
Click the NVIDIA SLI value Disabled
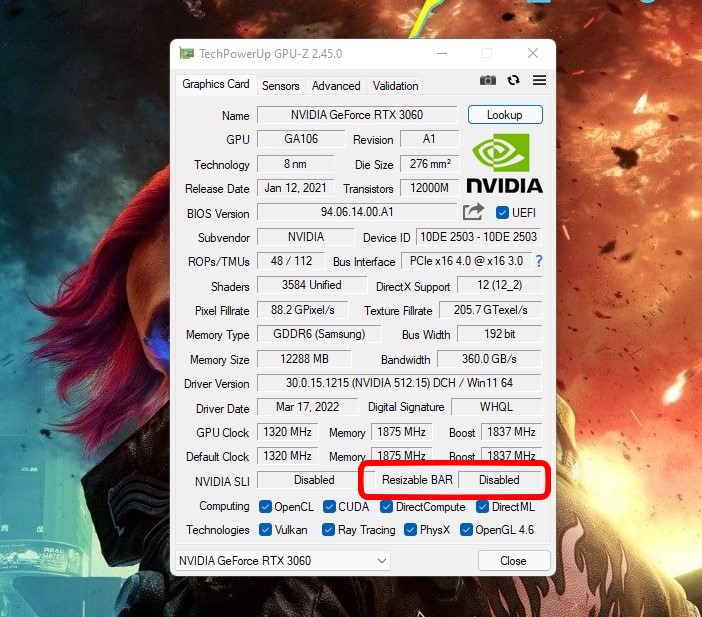coord(314,480)
